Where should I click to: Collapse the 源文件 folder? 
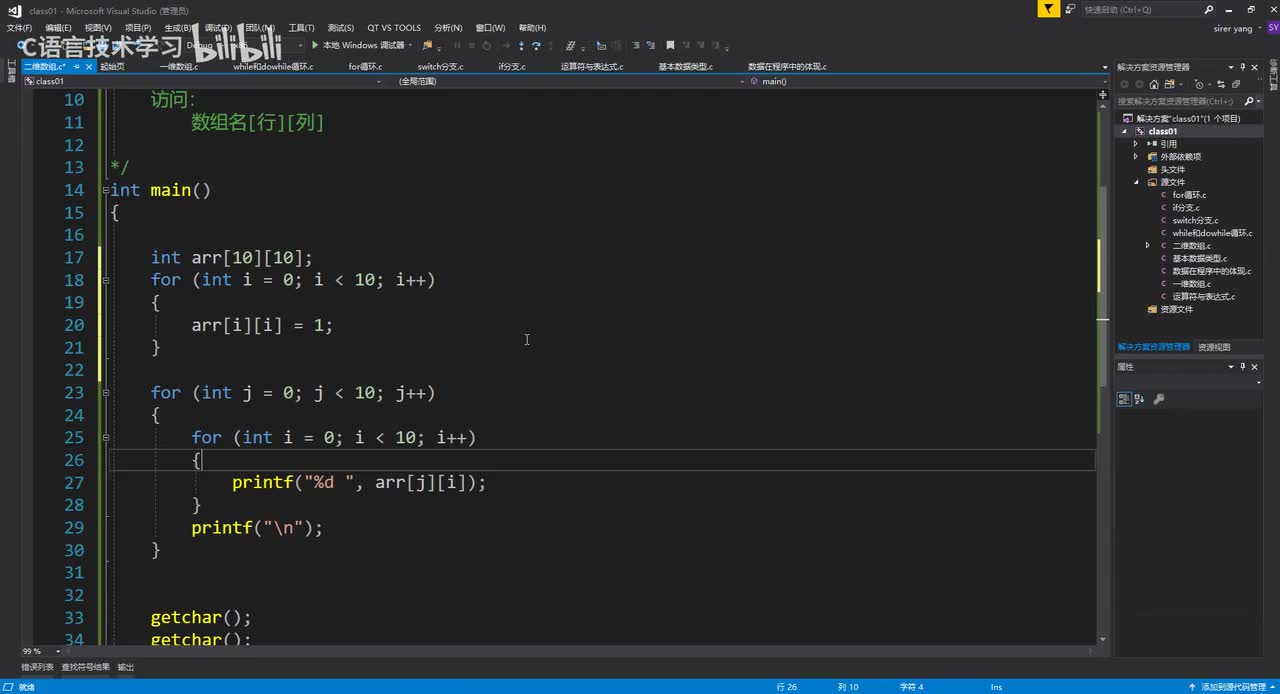point(1136,182)
